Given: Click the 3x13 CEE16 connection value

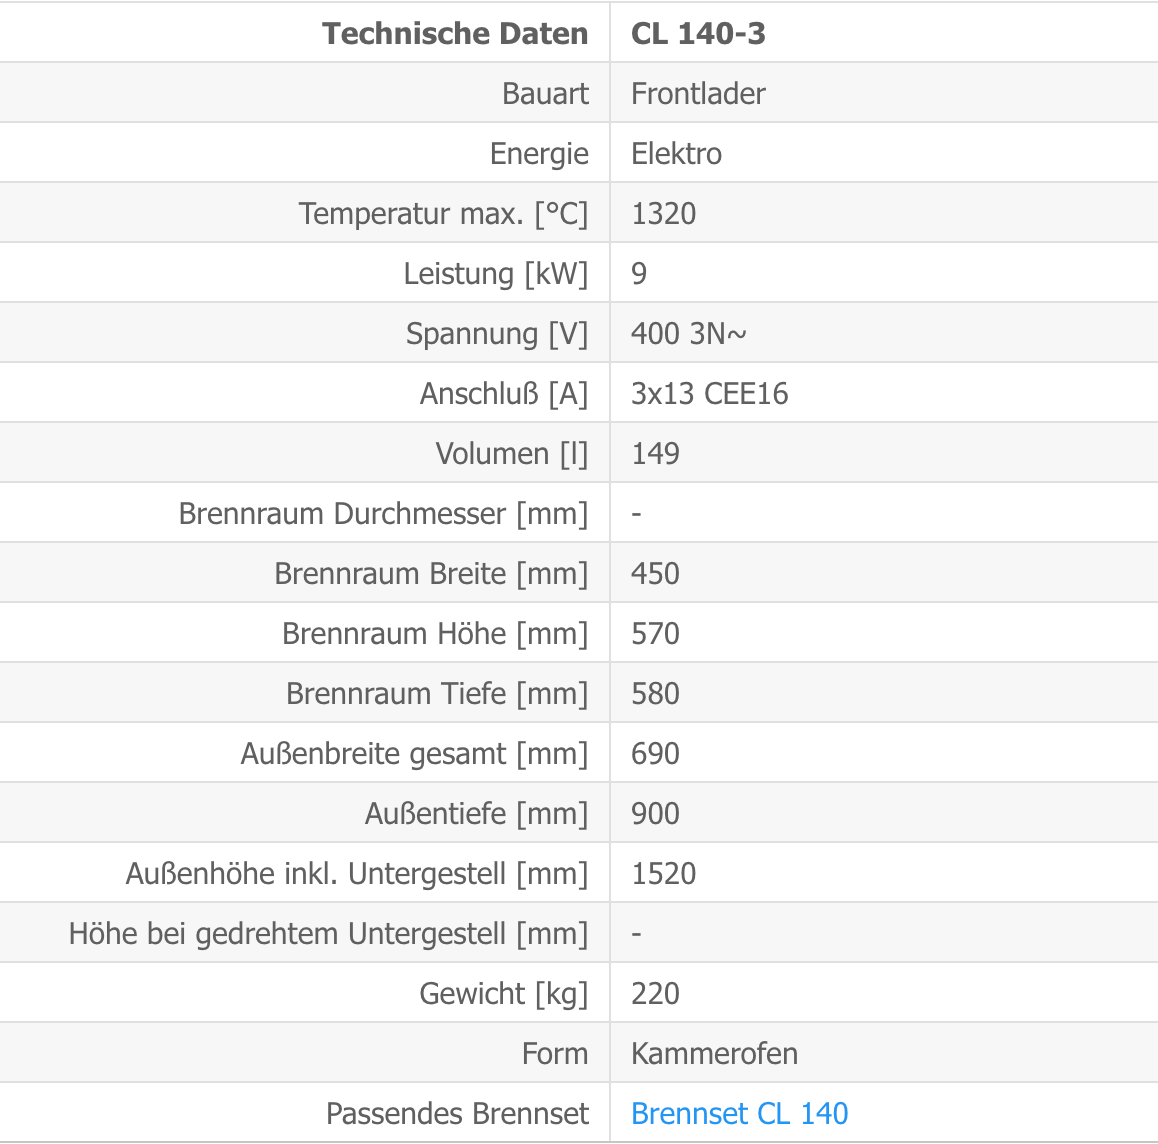Looking at the screenshot, I should tap(710, 394).
